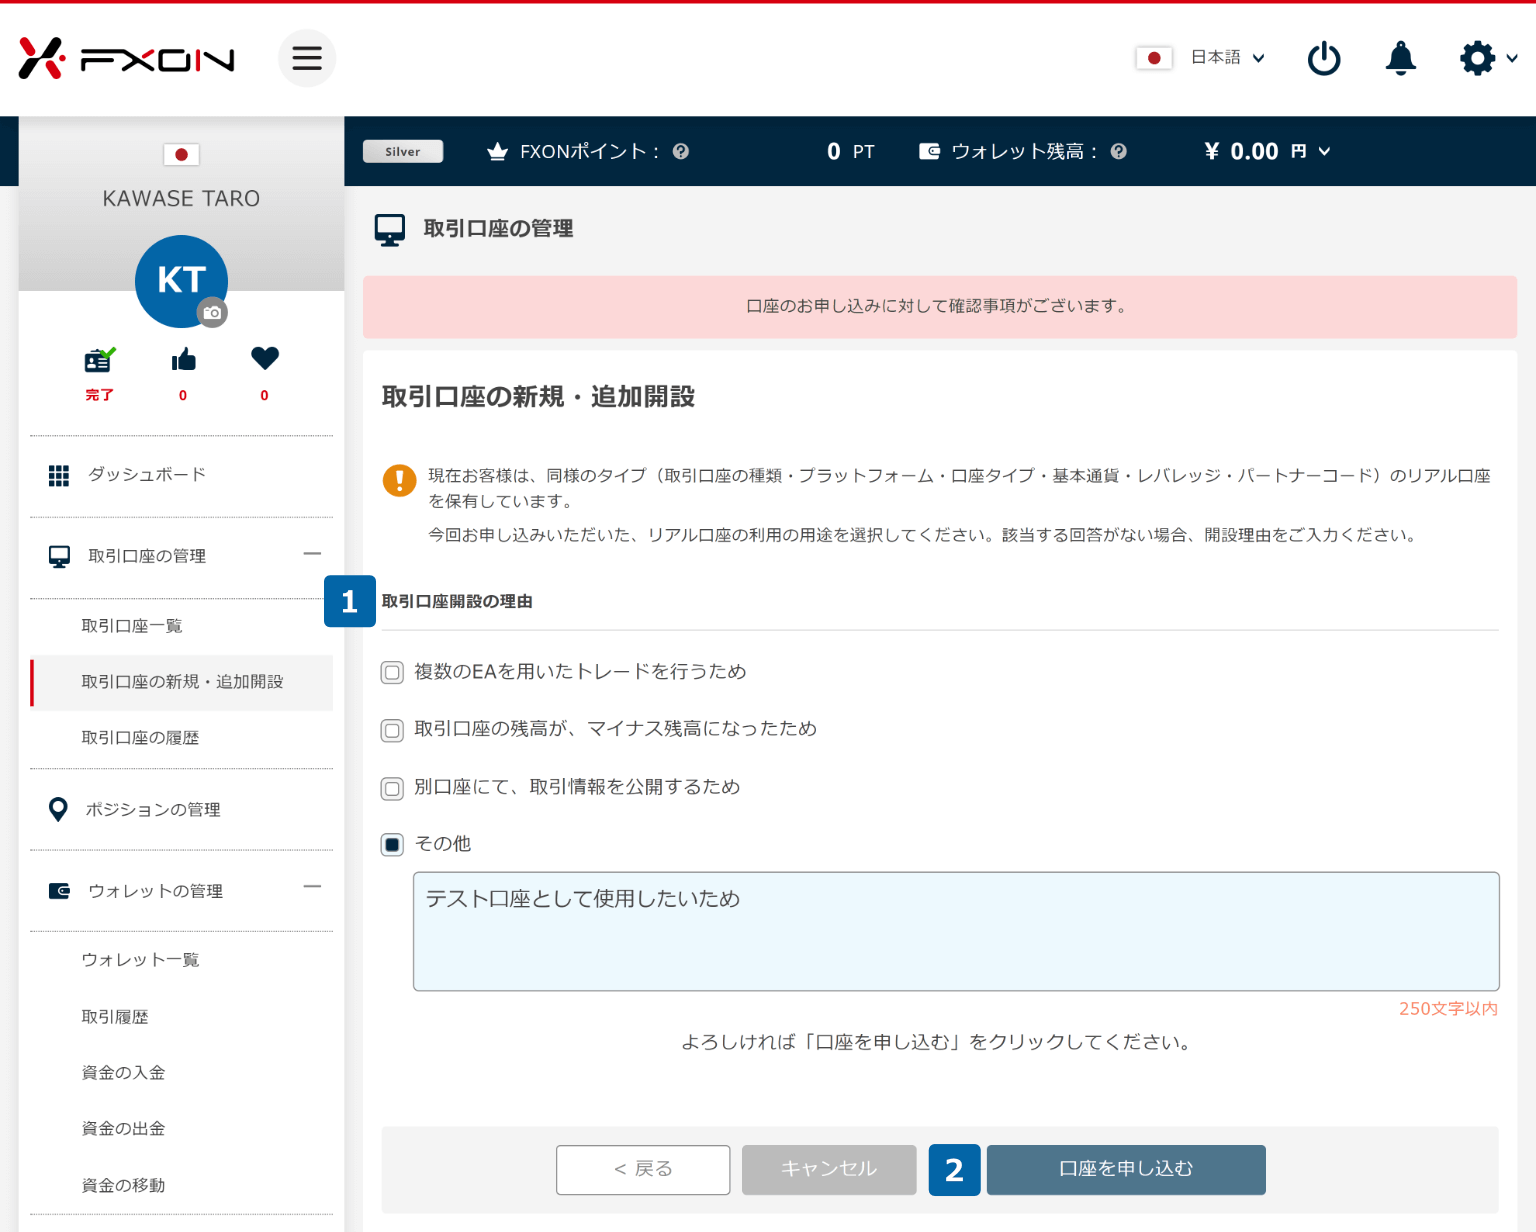Collapse the ウォレットの管理 section

(x=312, y=886)
